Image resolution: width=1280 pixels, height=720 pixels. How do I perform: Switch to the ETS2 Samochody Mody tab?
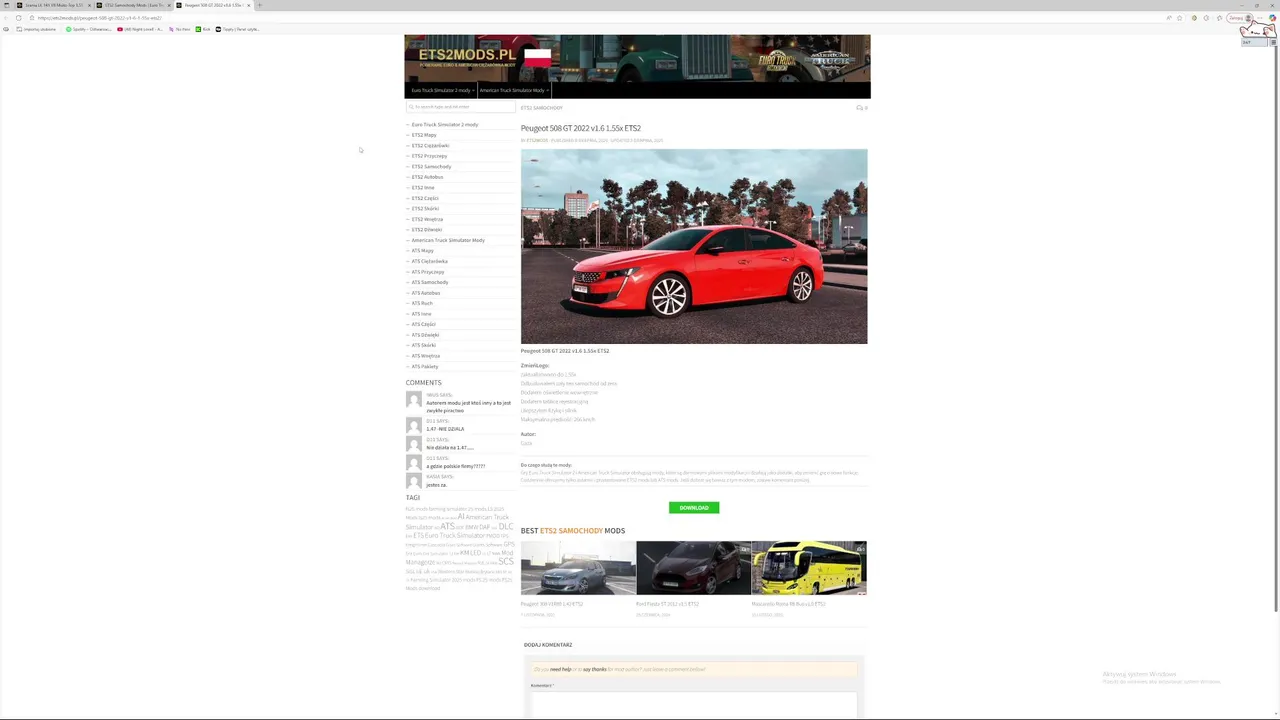(133, 5)
